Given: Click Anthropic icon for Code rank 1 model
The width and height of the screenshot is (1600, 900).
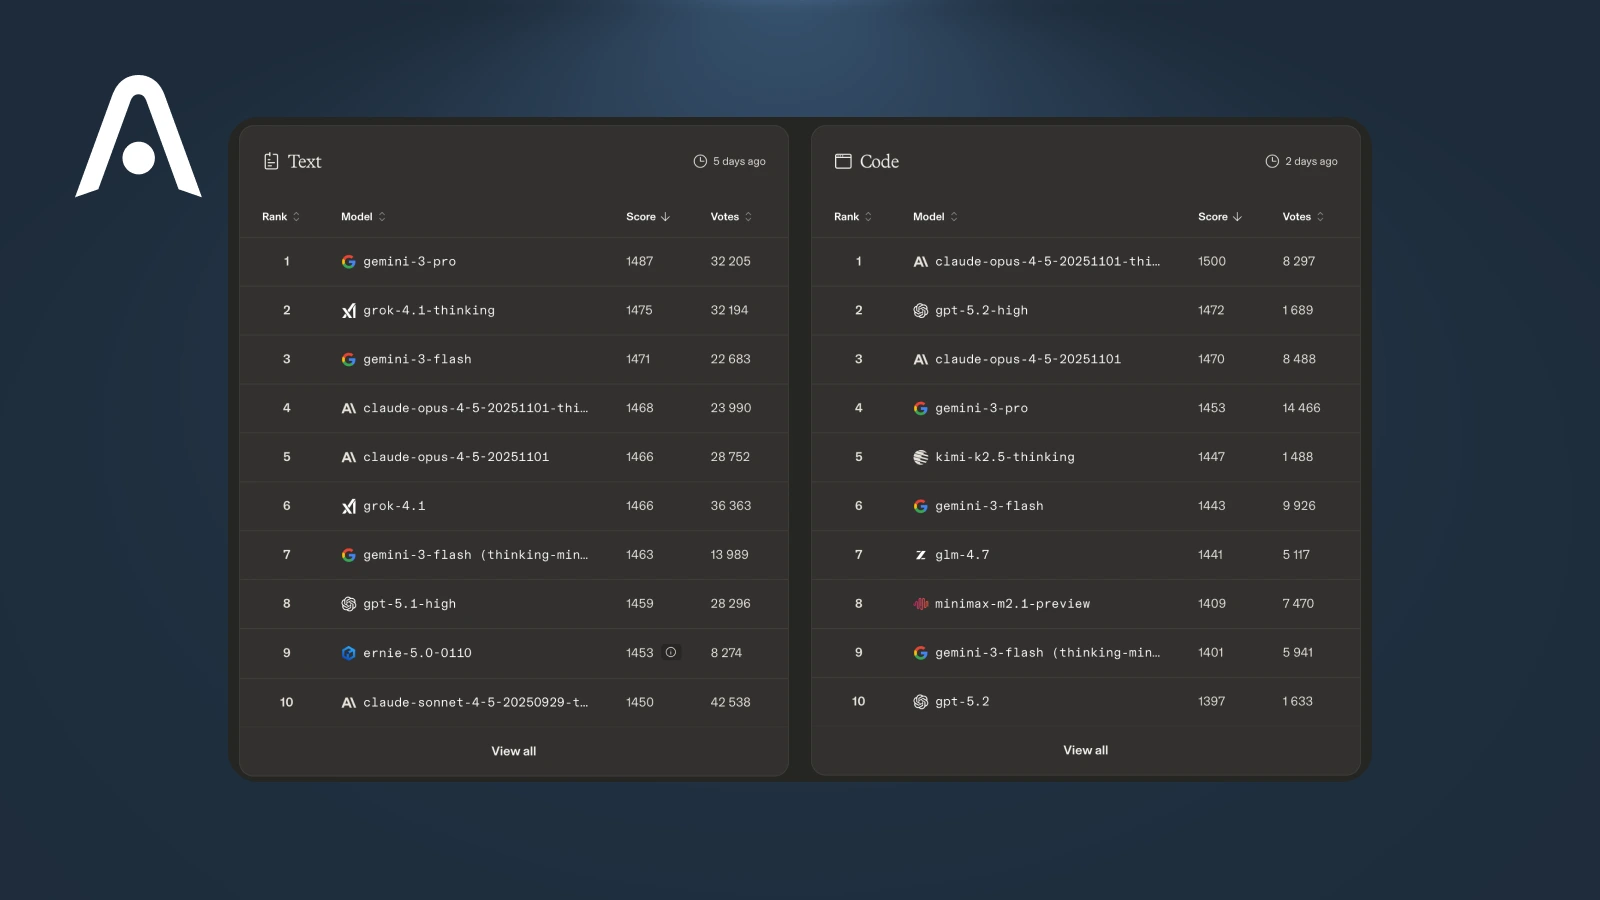Looking at the screenshot, I should point(921,262).
